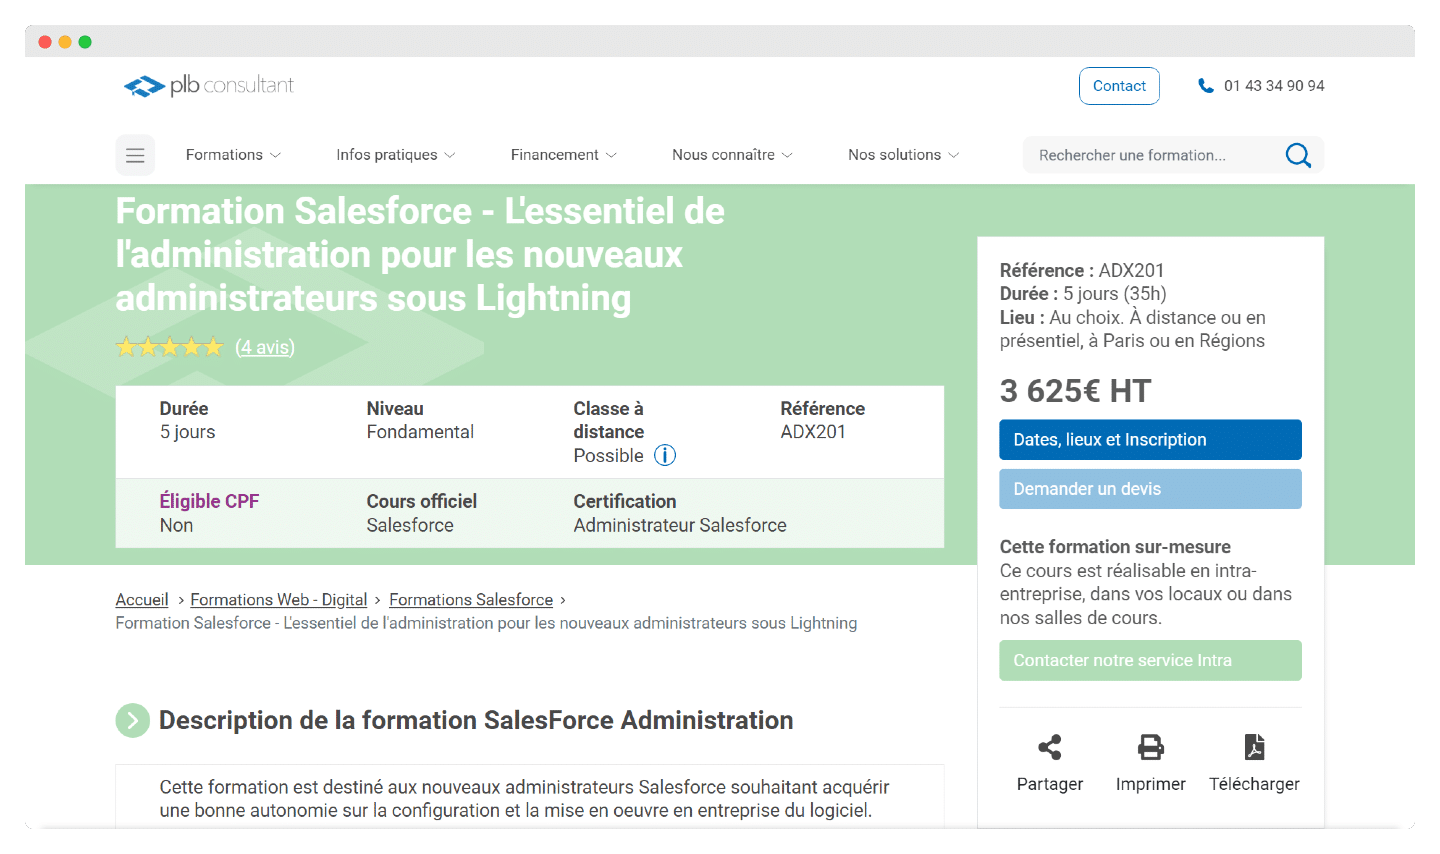The height and width of the screenshot is (854, 1440).
Task: Click the Imprimer label
Action: tap(1151, 784)
